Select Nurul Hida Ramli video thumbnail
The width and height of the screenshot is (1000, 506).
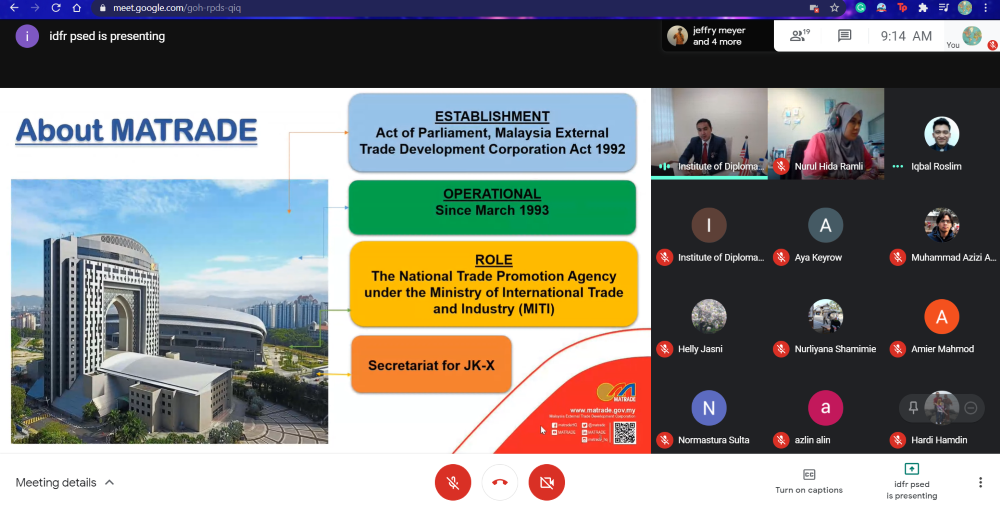[825, 132]
